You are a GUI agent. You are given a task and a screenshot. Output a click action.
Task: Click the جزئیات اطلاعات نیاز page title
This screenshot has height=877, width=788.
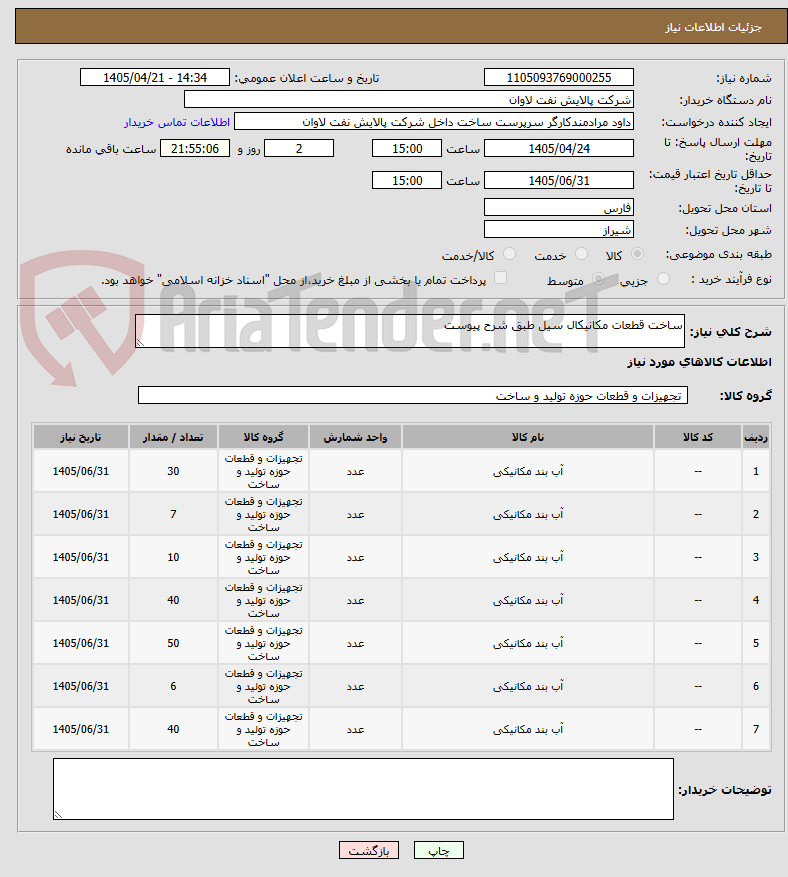[713, 27]
